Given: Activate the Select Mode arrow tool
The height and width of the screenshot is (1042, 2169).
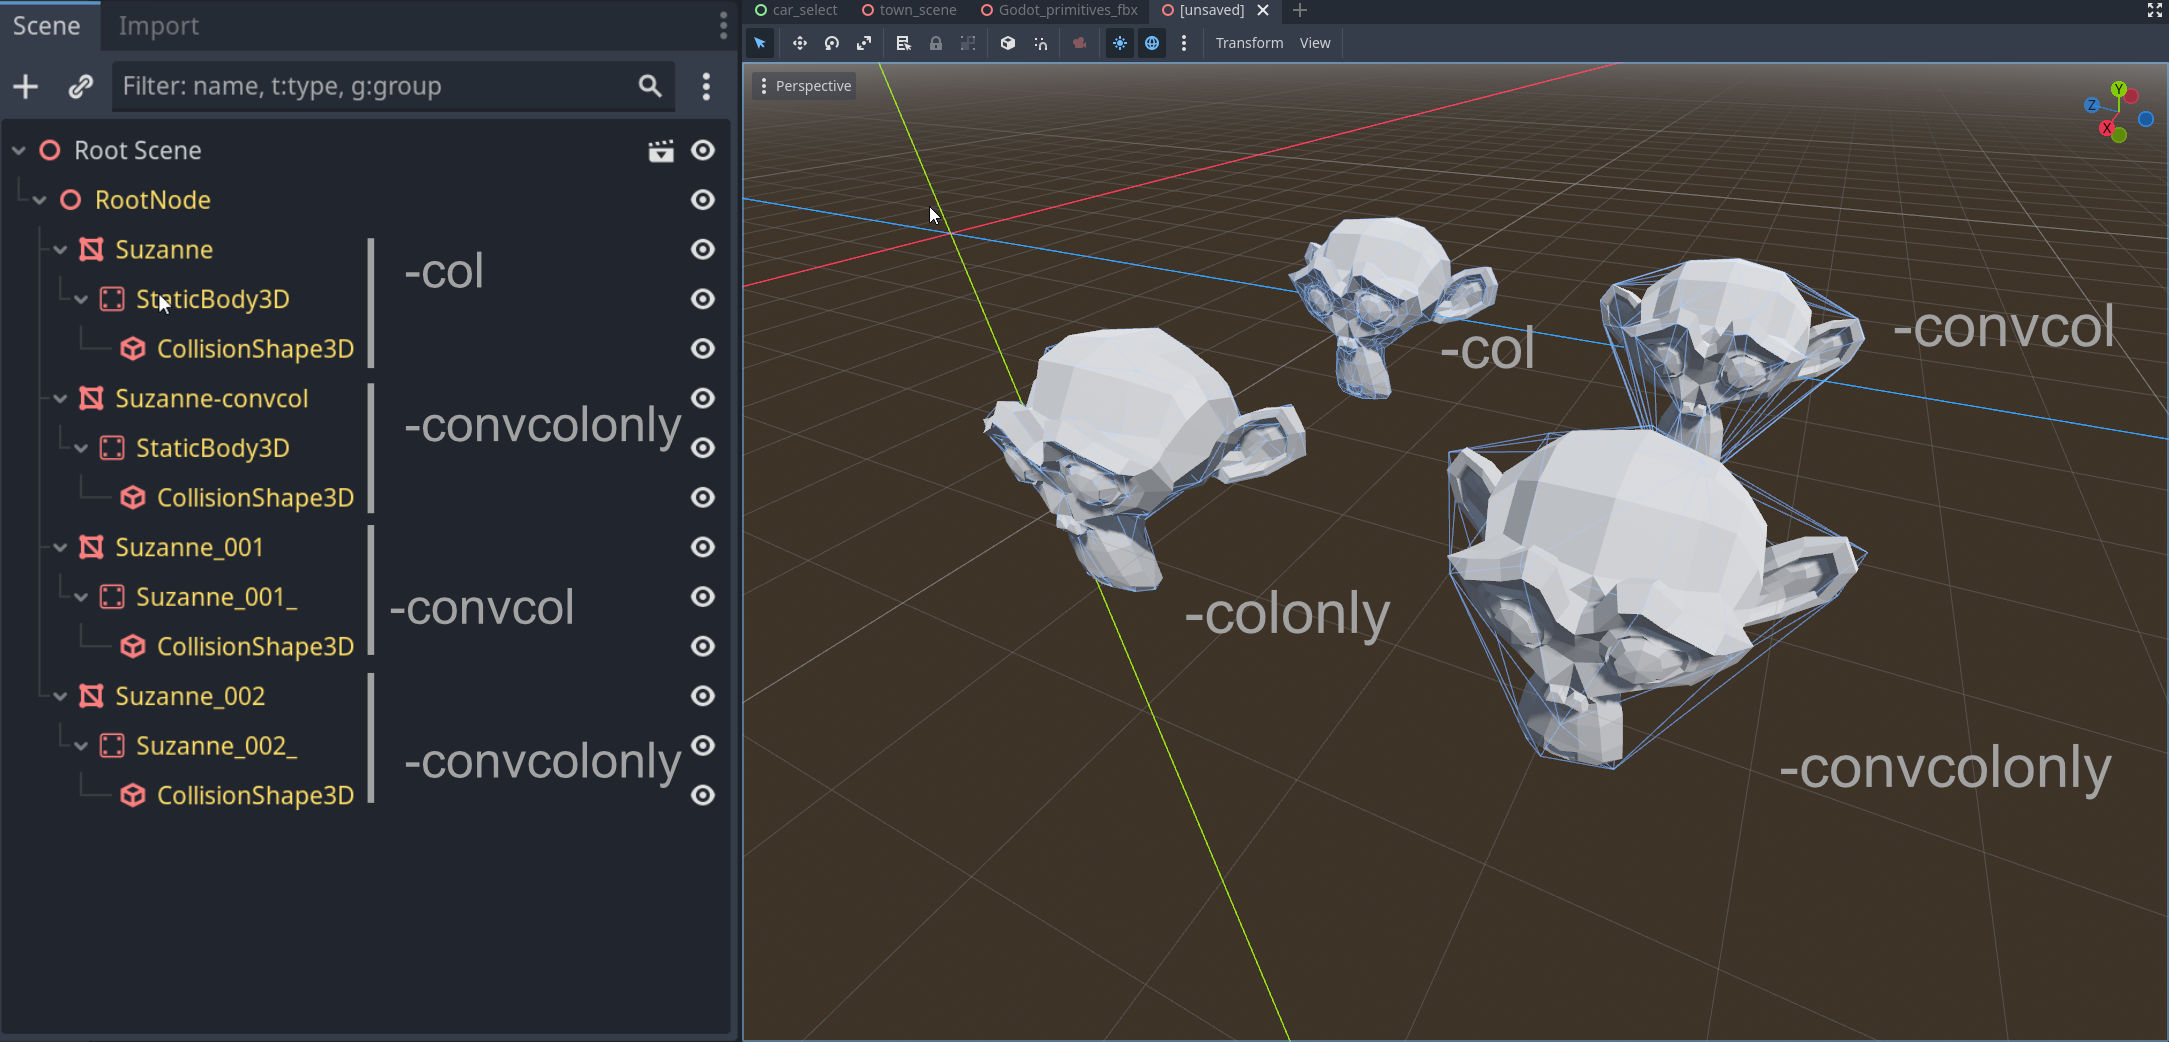Looking at the screenshot, I should (760, 43).
